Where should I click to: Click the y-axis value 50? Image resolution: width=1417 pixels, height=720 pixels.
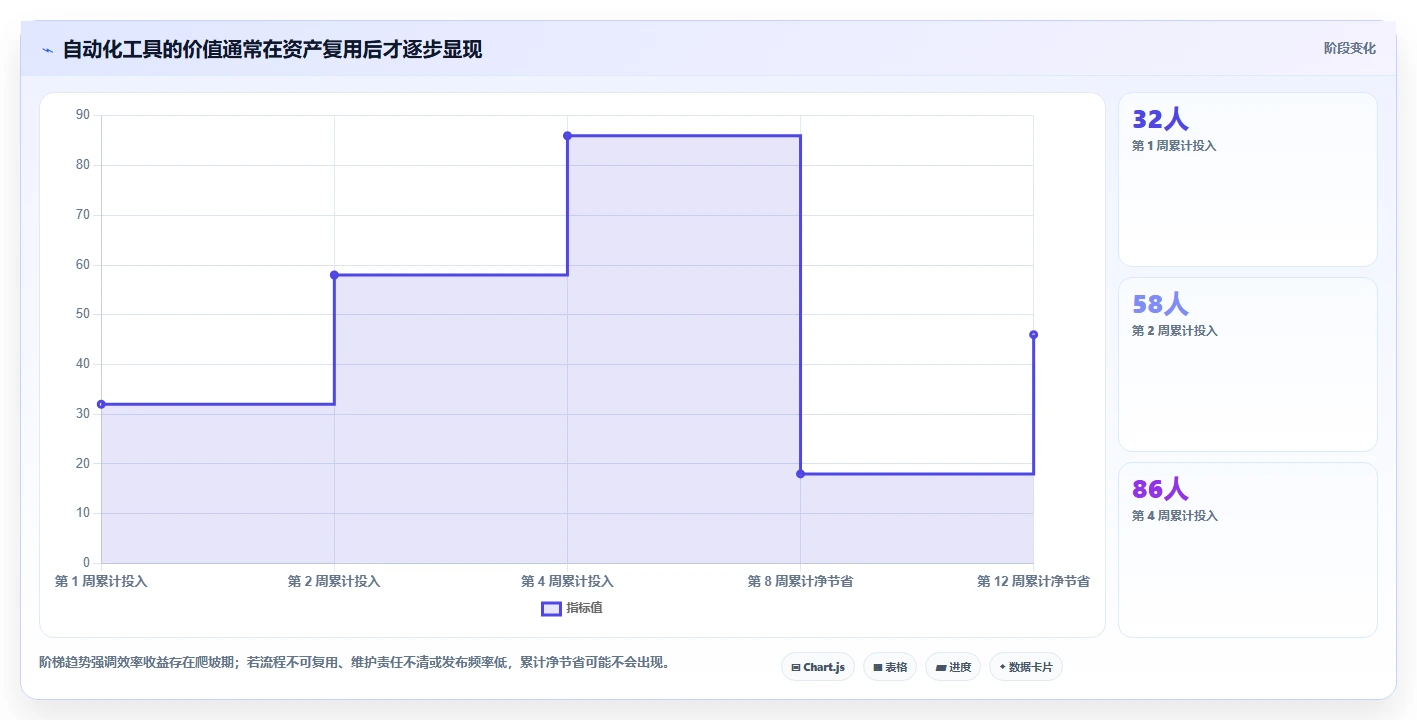(x=83, y=314)
